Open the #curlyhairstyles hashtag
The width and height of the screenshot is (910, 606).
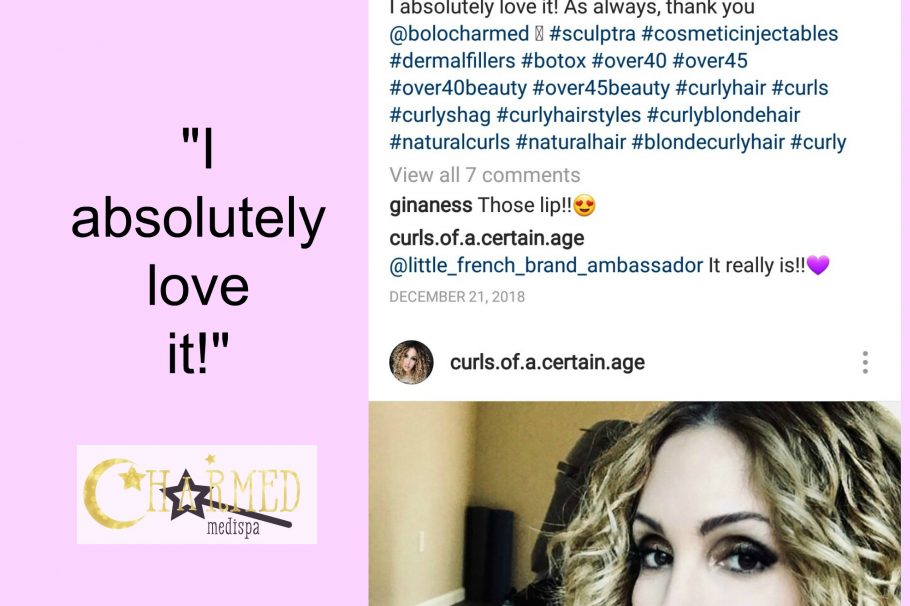point(569,115)
